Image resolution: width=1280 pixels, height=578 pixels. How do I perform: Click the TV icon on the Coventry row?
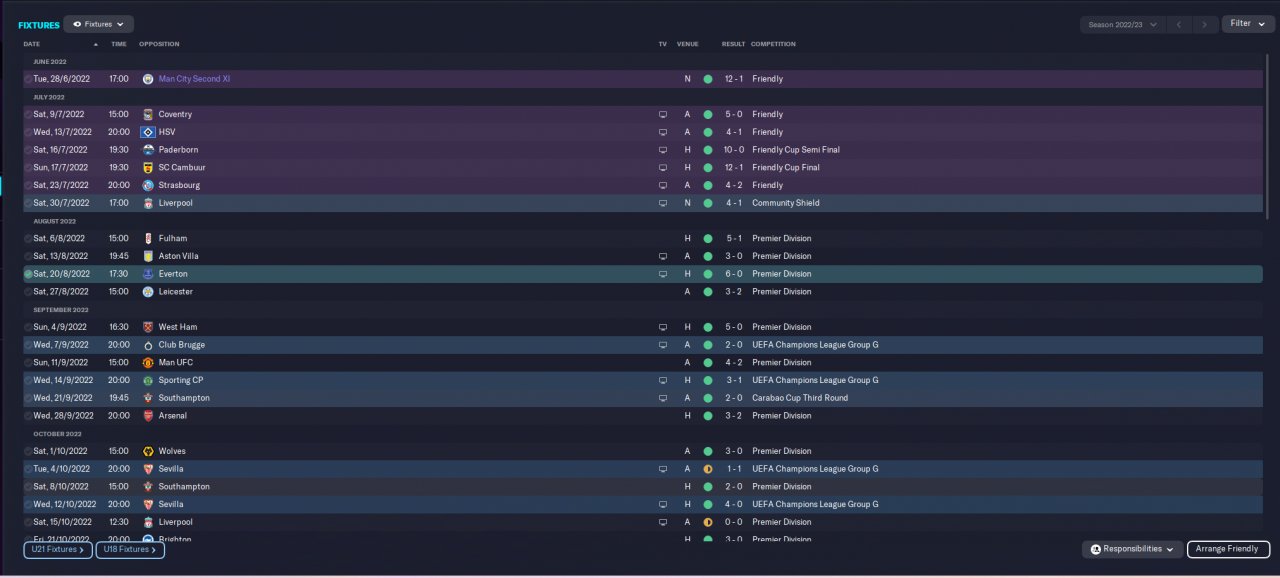(662, 115)
